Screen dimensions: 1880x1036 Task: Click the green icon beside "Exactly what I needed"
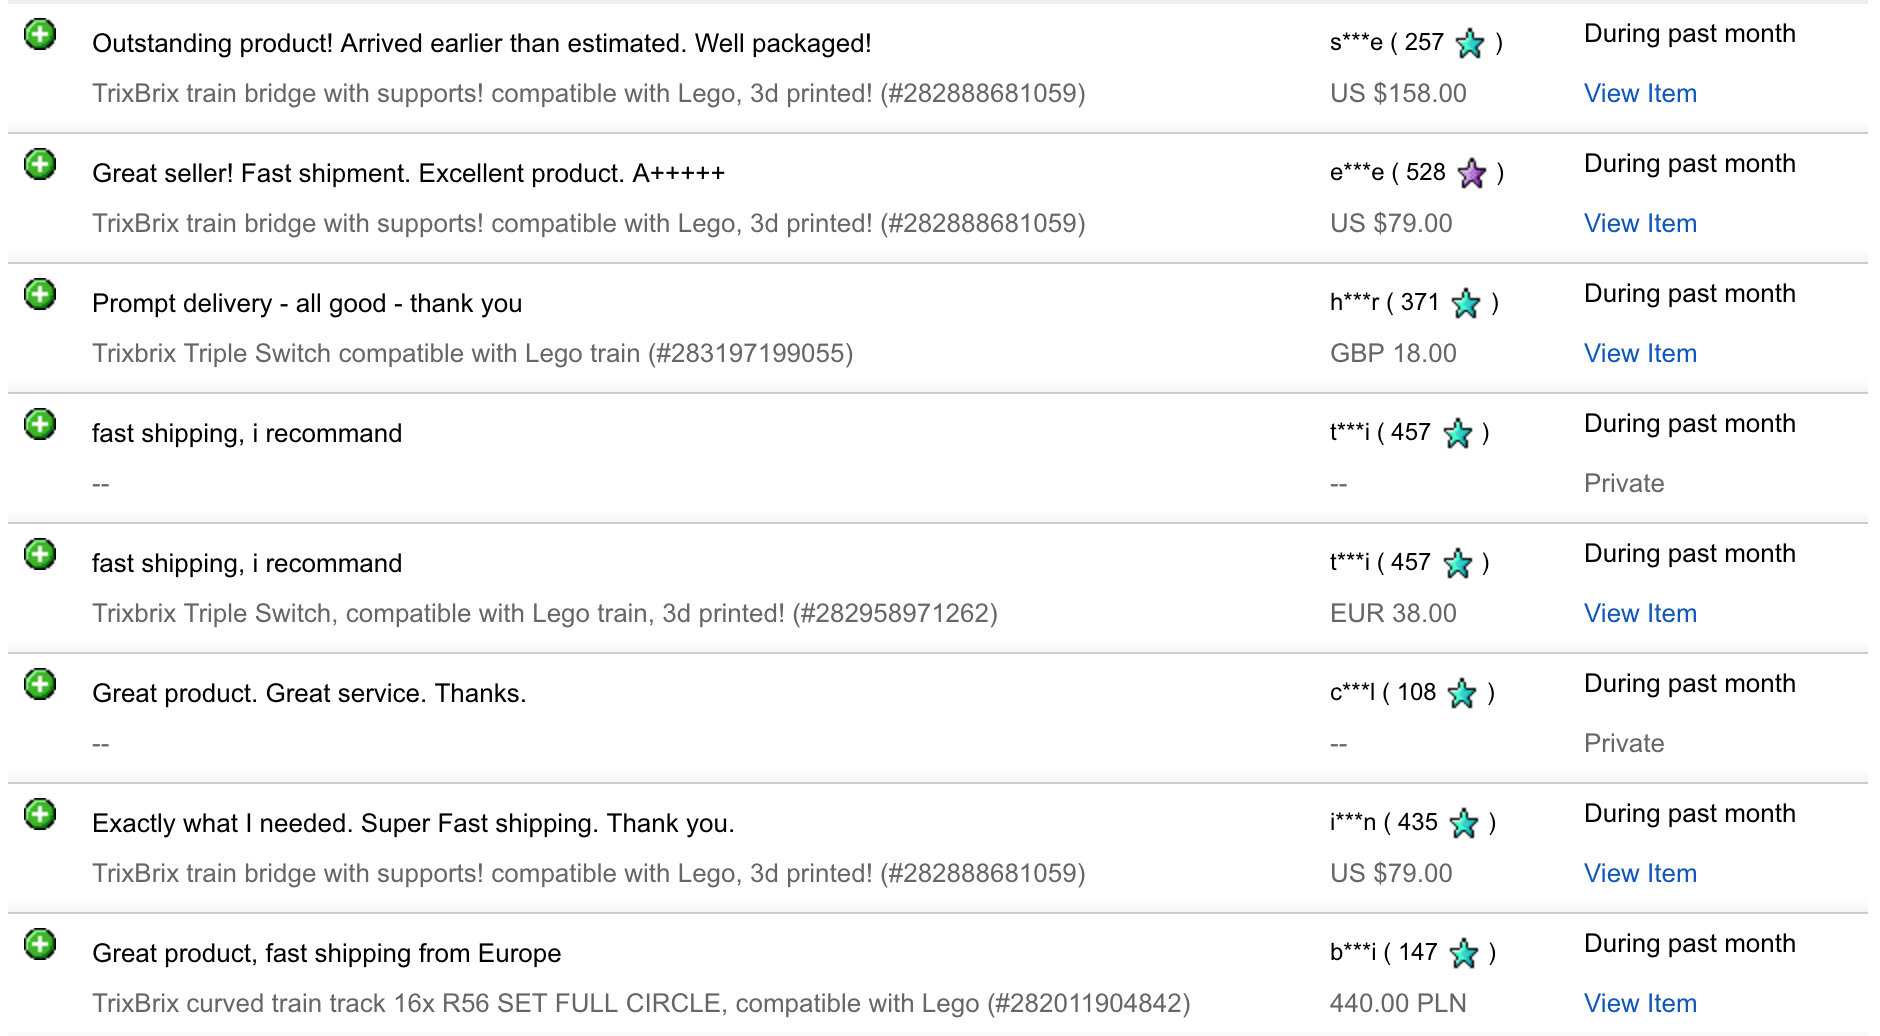pyautogui.click(x=40, y=815)
